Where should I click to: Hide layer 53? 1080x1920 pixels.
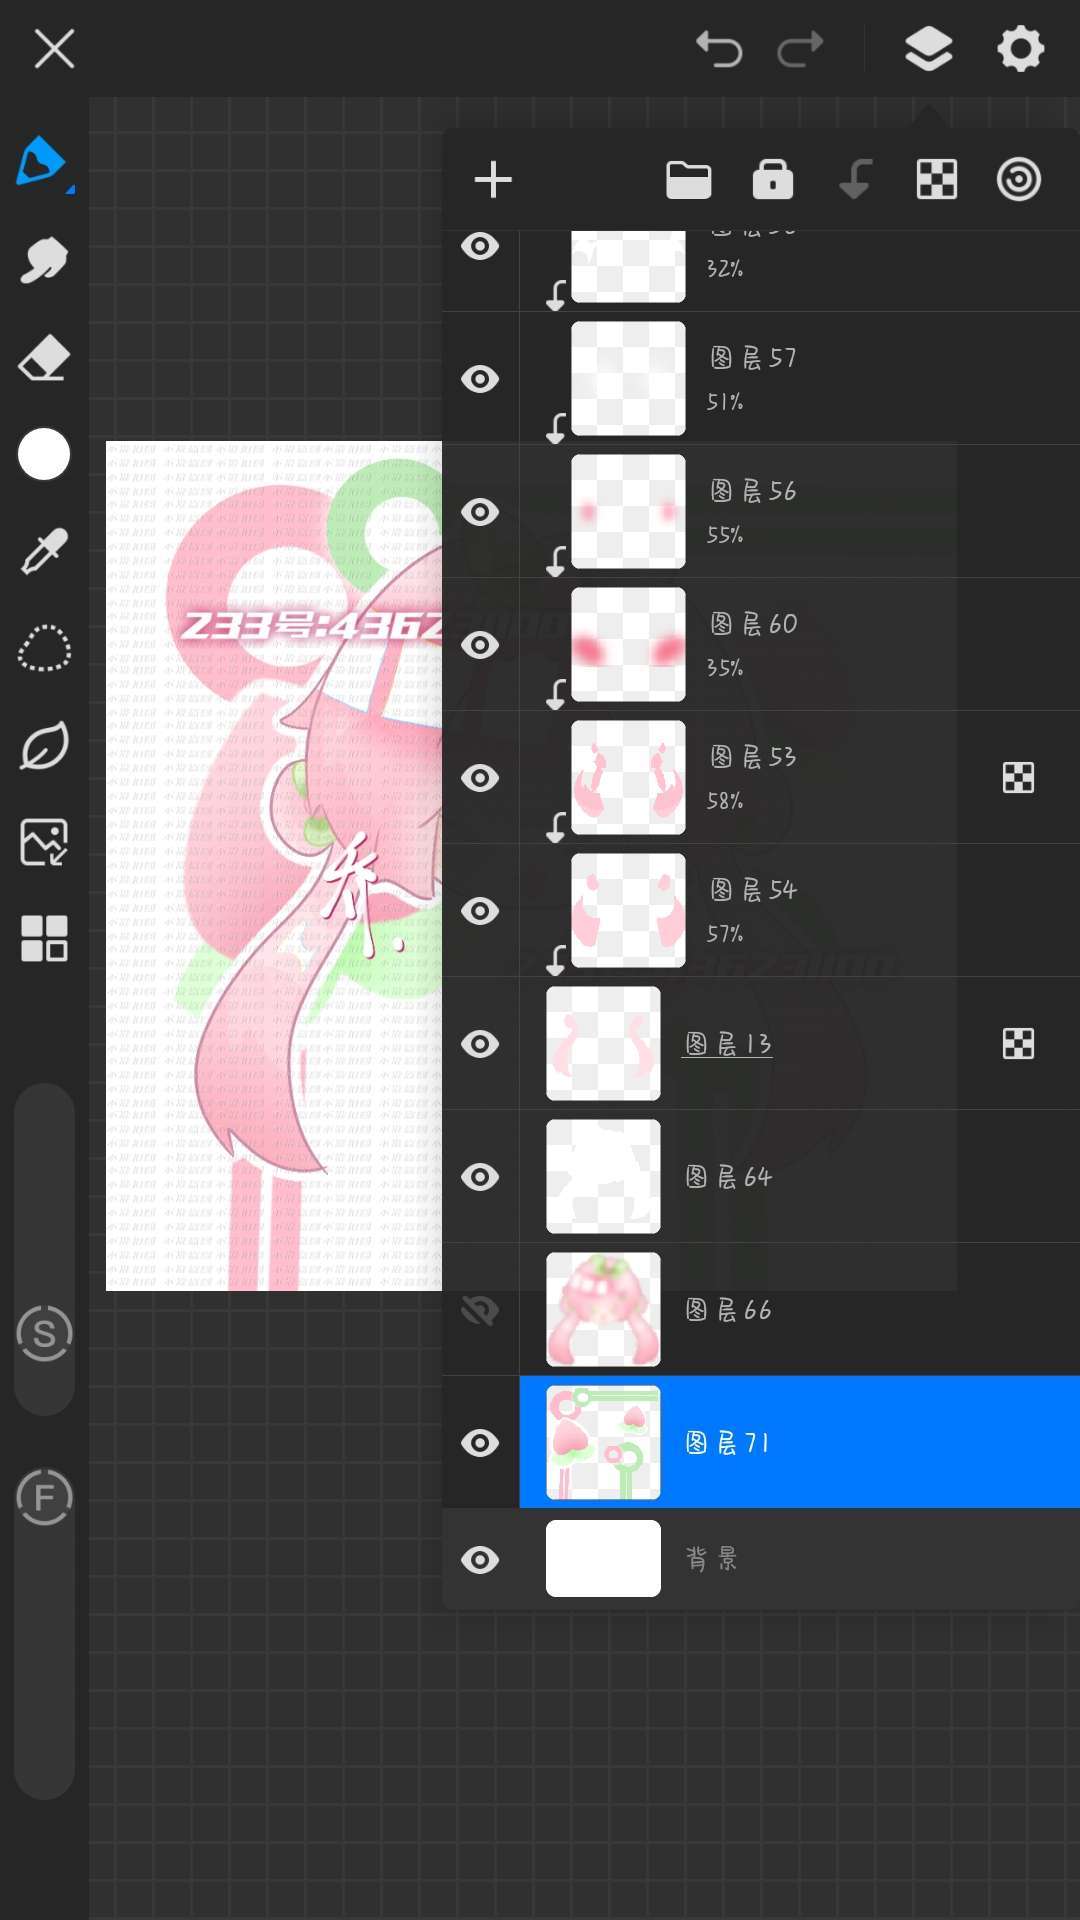(480, 778)
